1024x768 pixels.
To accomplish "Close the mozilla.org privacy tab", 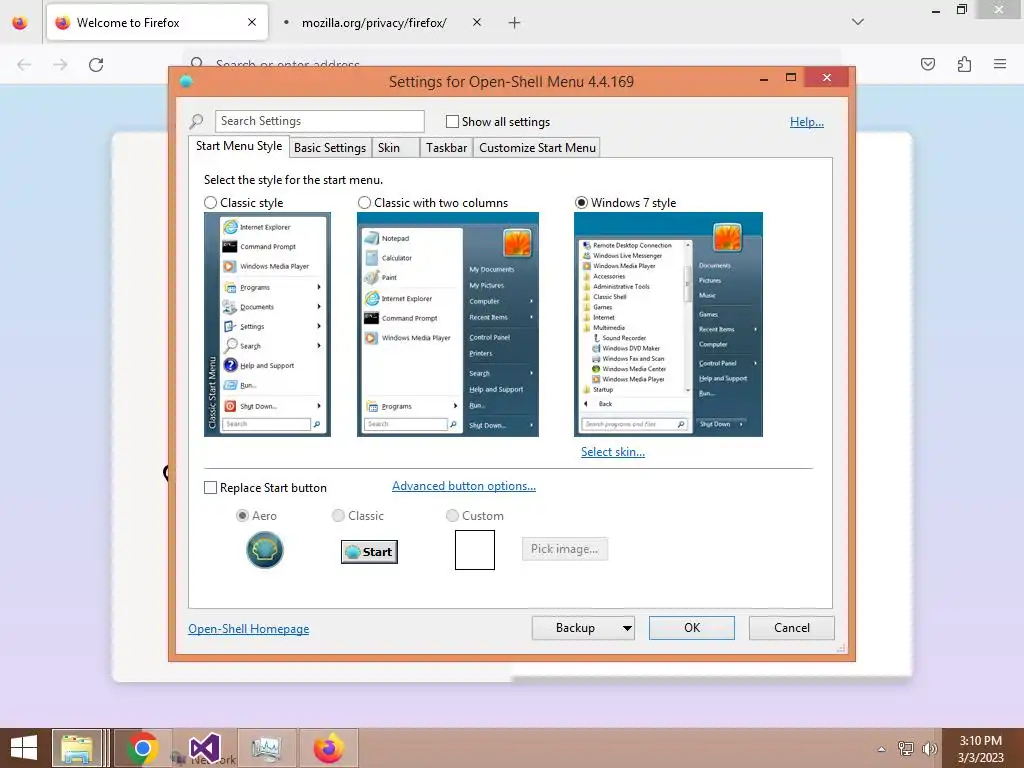I will [x=477, y=22].
